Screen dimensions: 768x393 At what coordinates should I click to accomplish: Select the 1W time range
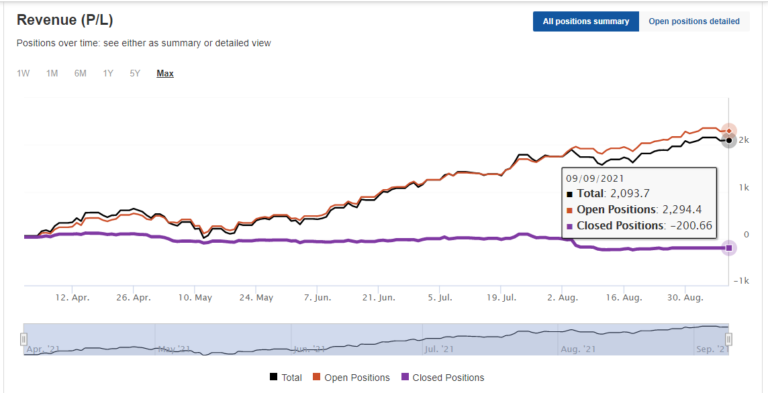23,74
